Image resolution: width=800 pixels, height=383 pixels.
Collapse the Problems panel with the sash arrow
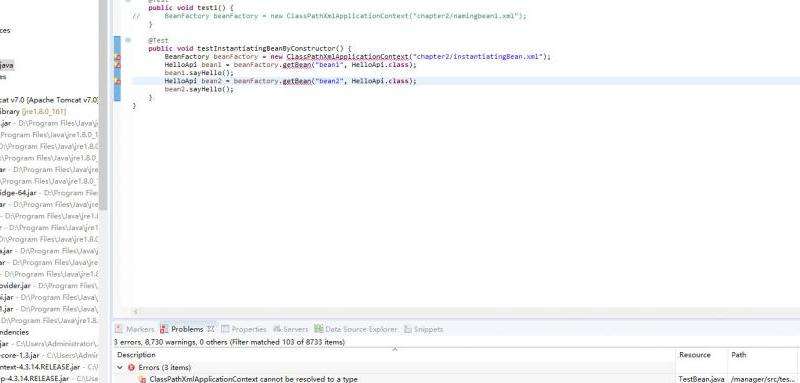click(394, 349)
